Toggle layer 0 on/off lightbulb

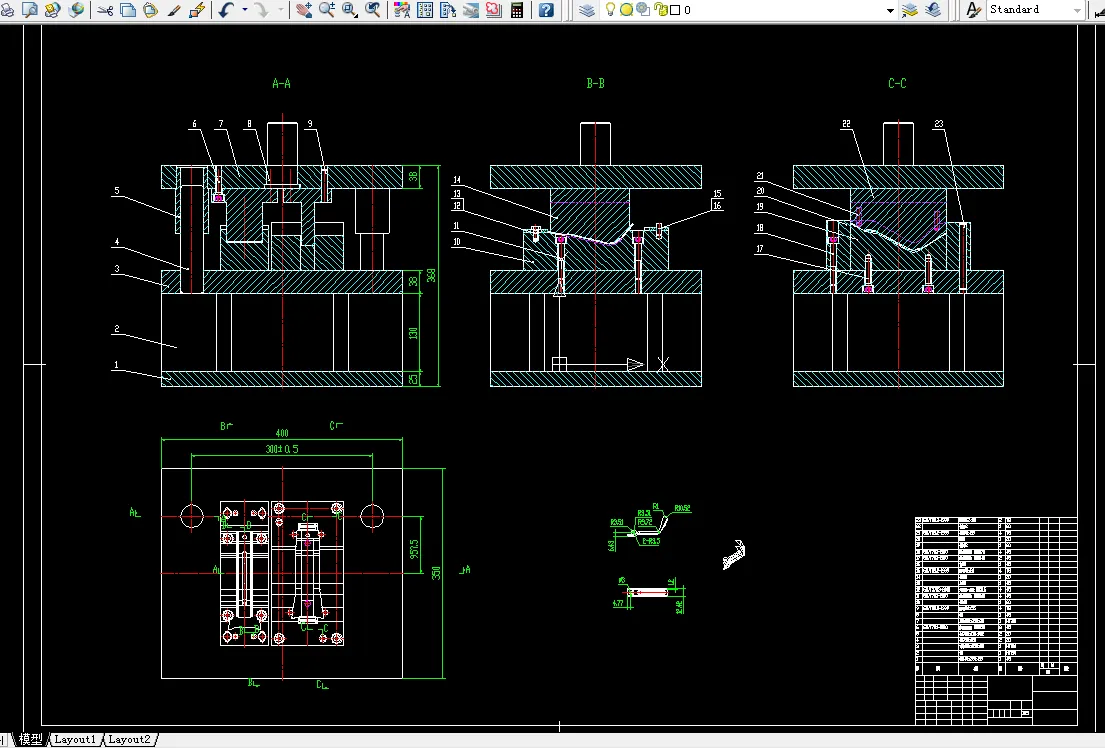610,10
